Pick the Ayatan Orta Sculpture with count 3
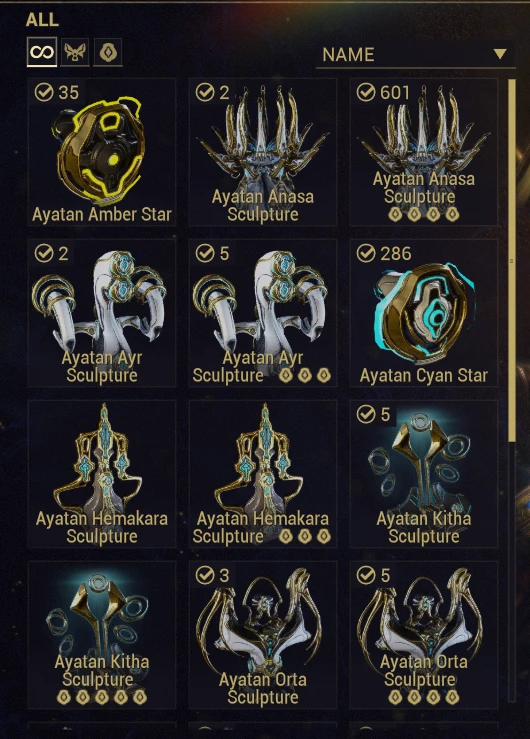 click(x=263, y=635)
